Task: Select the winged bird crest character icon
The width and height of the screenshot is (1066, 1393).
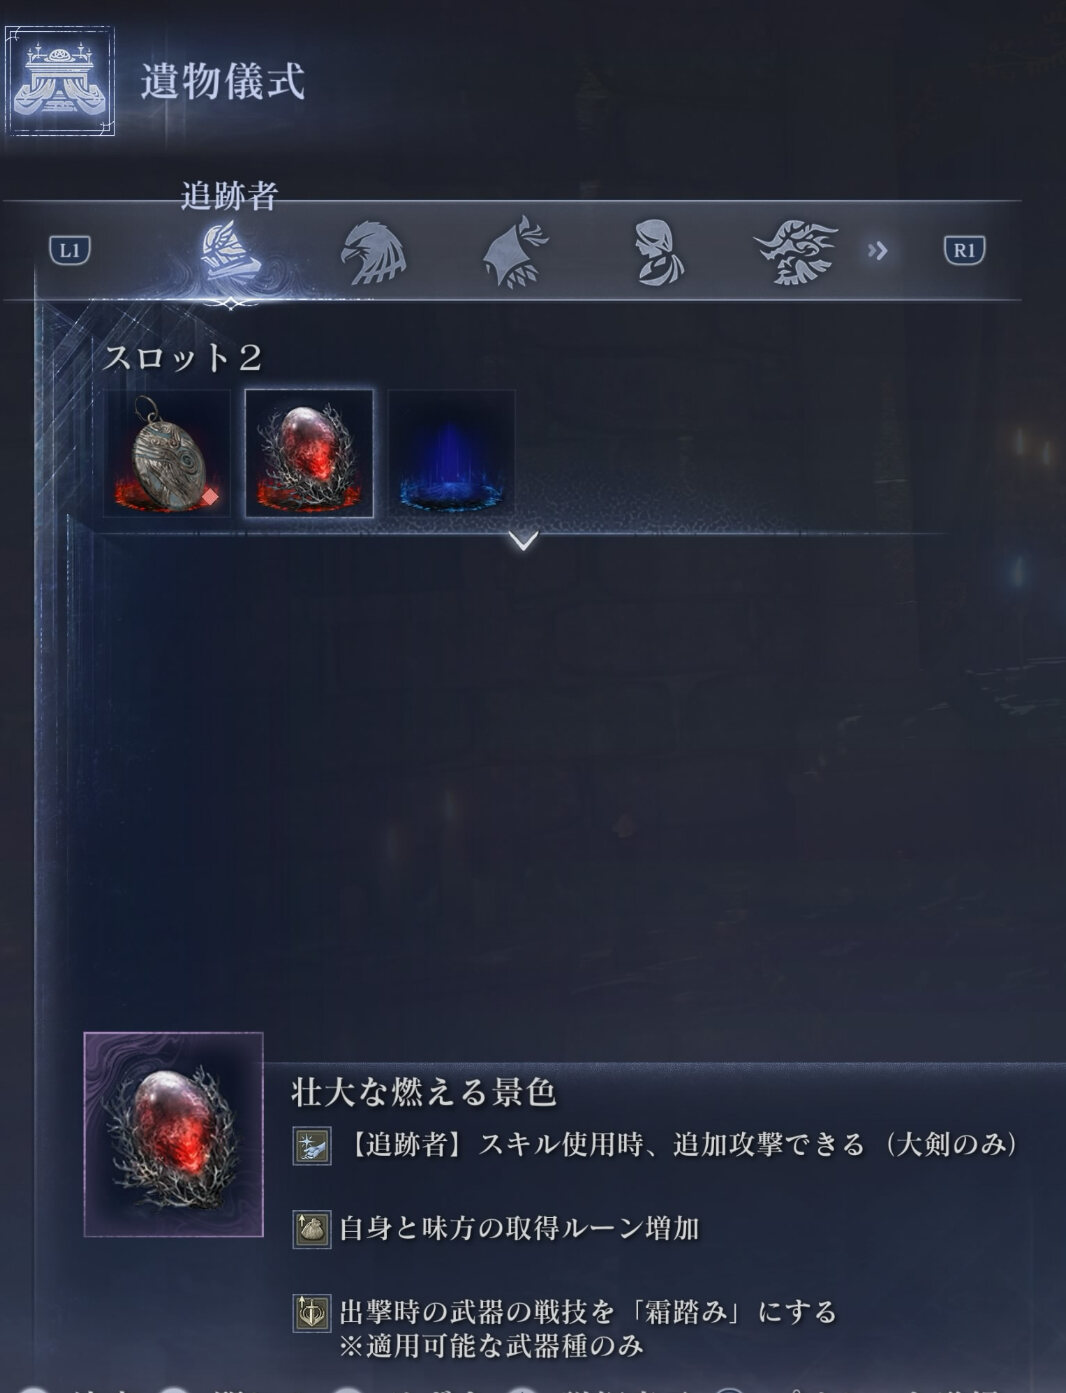Action: click(x=795, y=252)
